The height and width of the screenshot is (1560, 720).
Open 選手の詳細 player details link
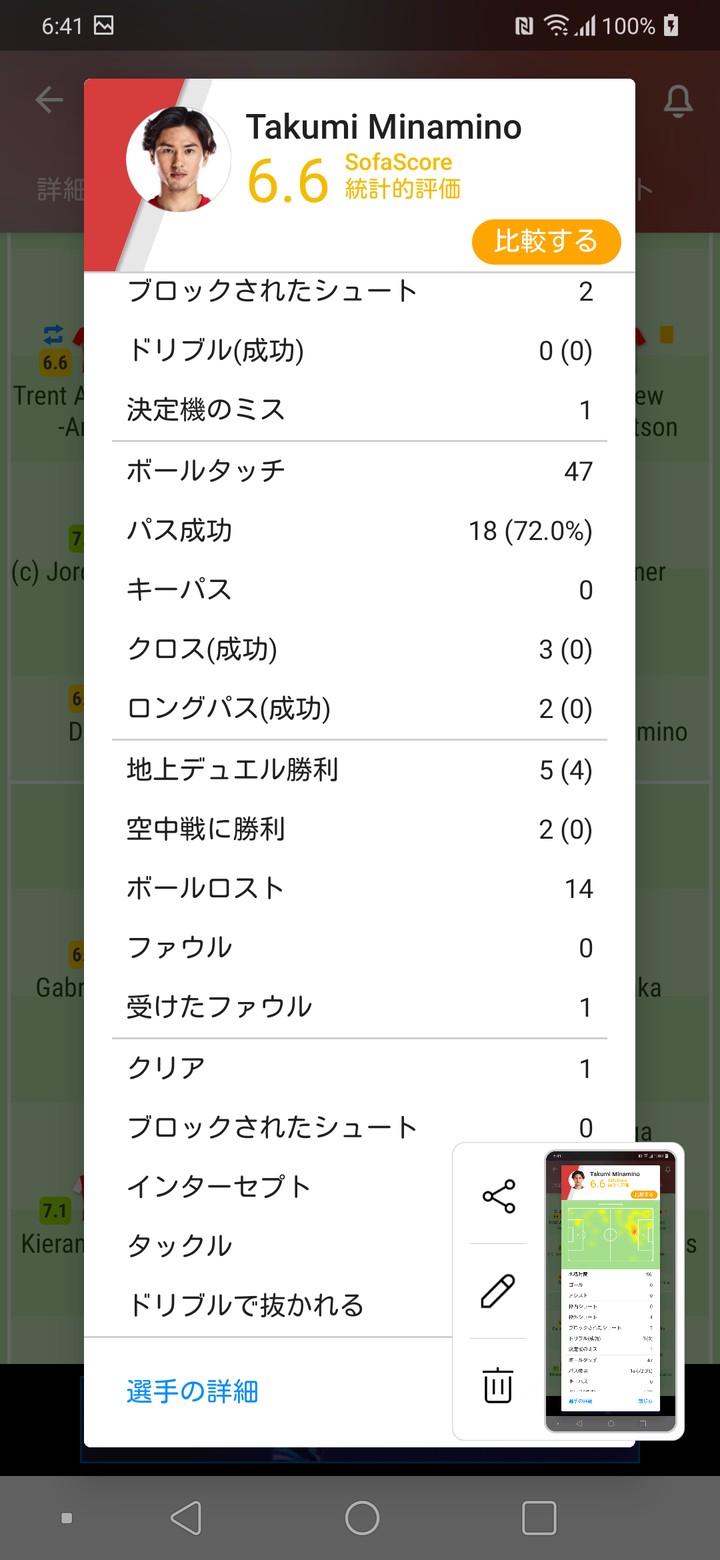click(x=192, y=1391)
